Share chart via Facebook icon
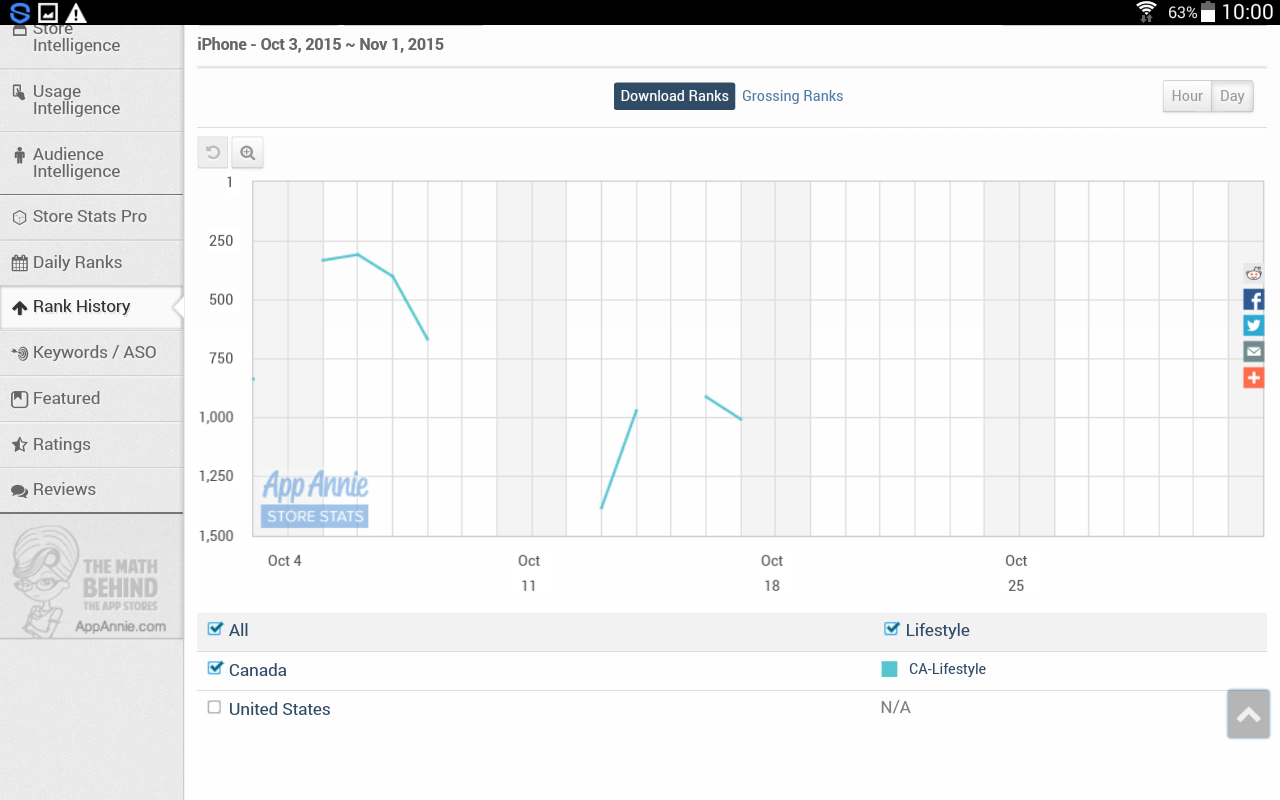 pos(1253,299)
